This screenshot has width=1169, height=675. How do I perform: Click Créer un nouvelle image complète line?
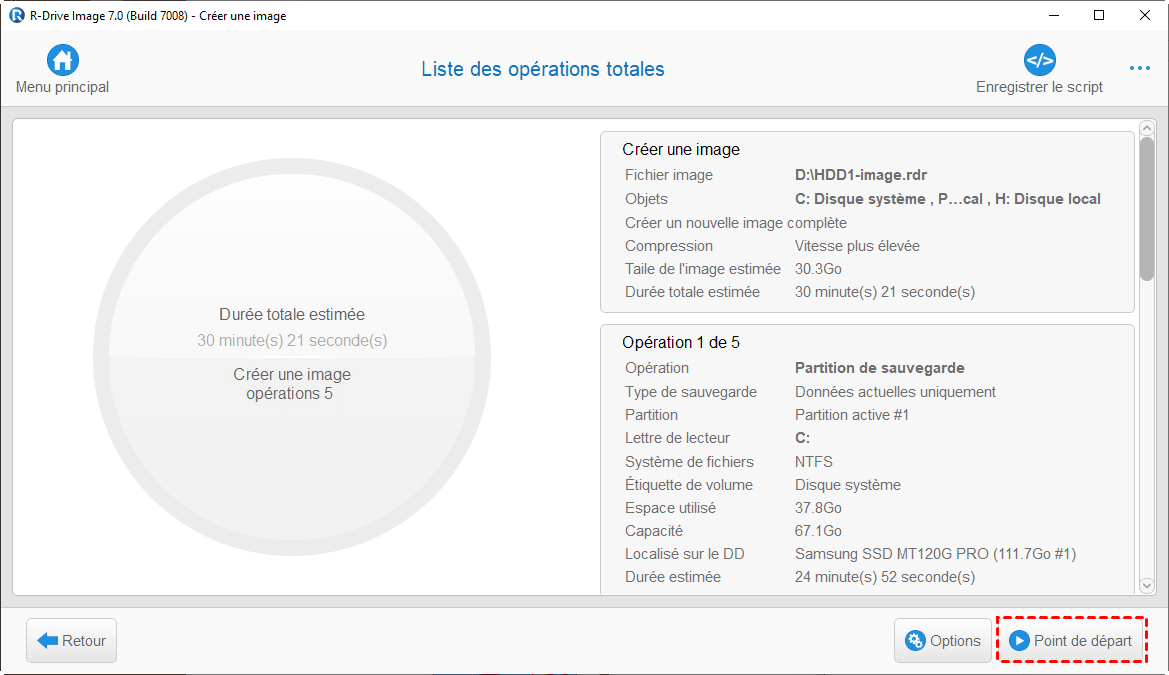[x=736, y=223]
